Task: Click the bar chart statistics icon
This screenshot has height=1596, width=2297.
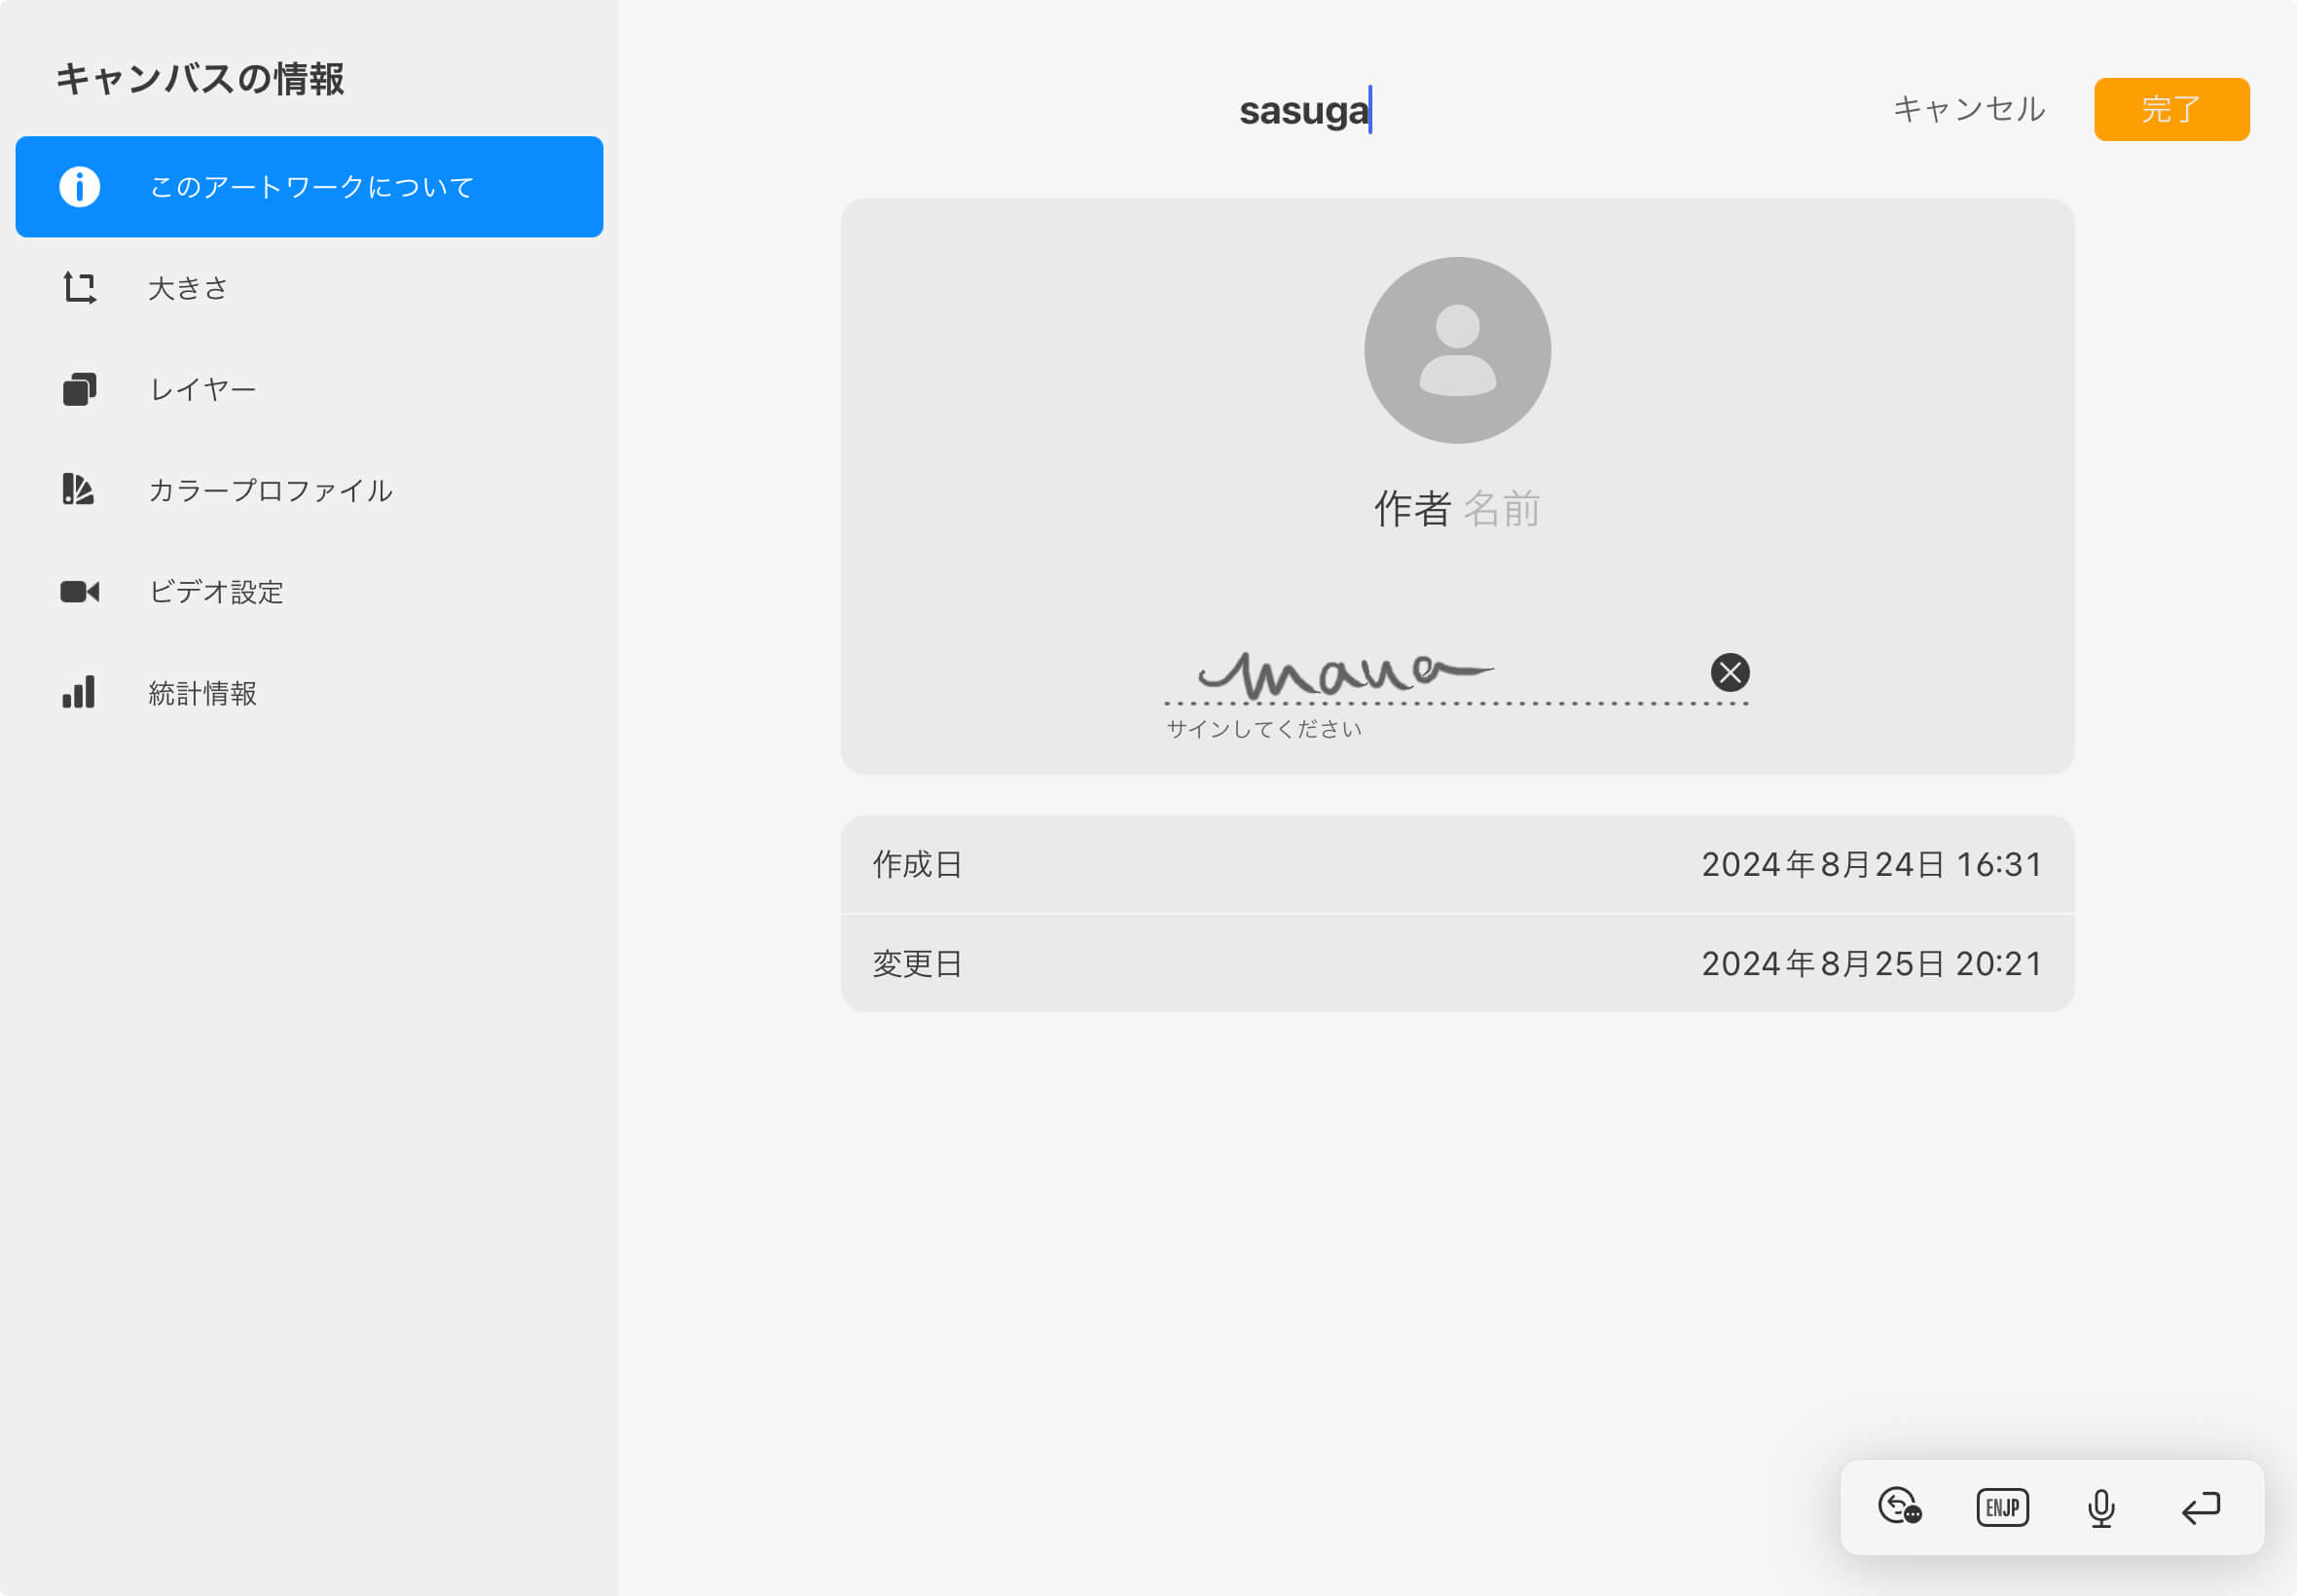Action: (79, 692)
